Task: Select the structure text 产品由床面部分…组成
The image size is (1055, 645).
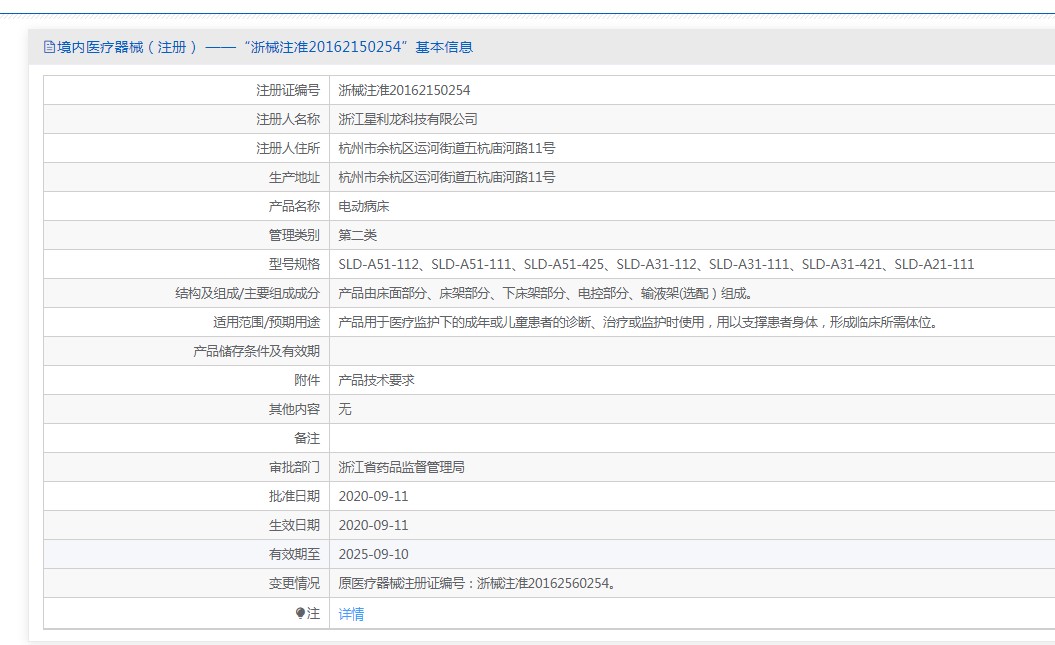Action: (x=545, y=293)
